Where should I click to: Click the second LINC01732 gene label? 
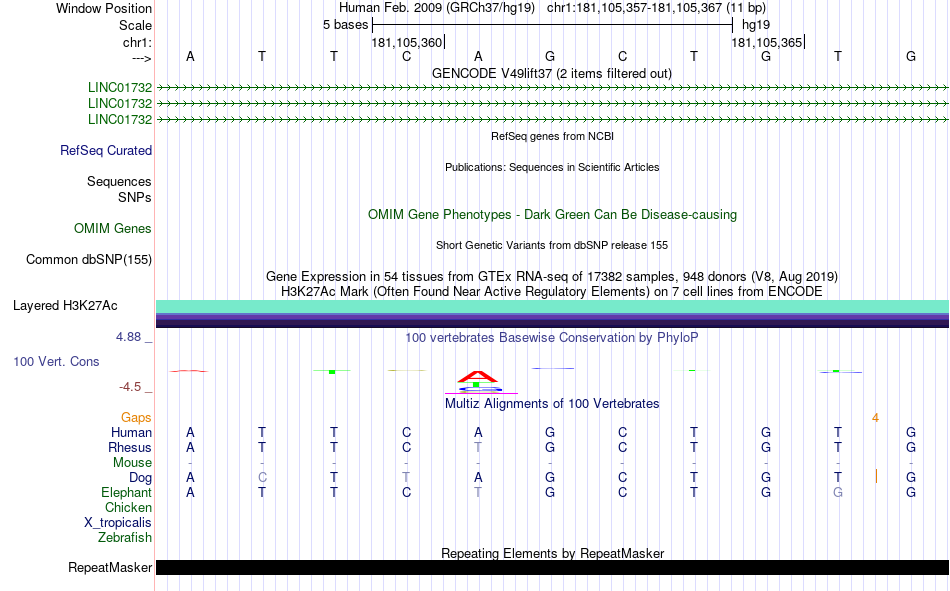[x=120, y=103]
